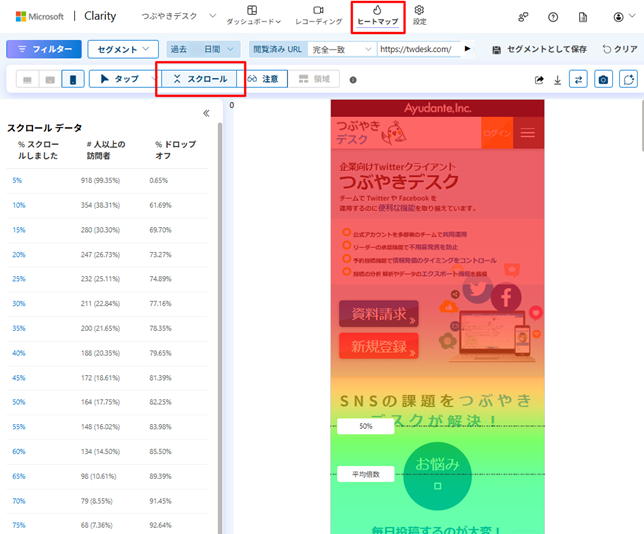Collapse the scroll data panel
644x534 pixels.
(x=206, y=113)
